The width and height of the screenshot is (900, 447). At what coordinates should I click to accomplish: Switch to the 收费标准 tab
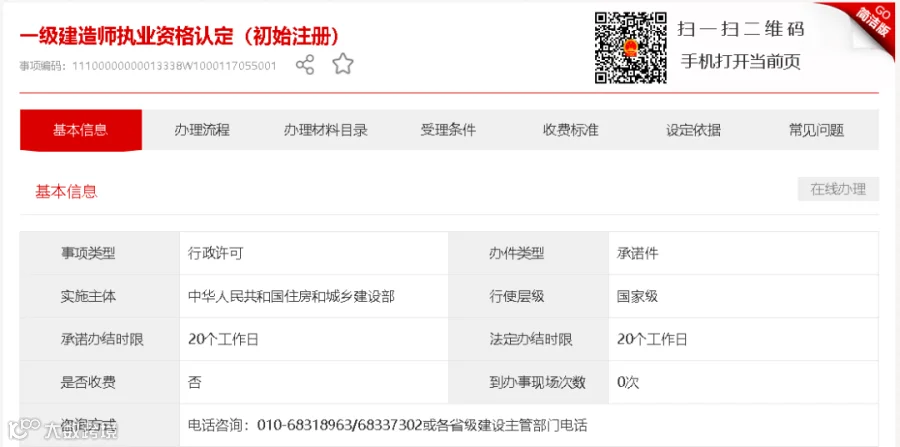click(x=571, y=130)
